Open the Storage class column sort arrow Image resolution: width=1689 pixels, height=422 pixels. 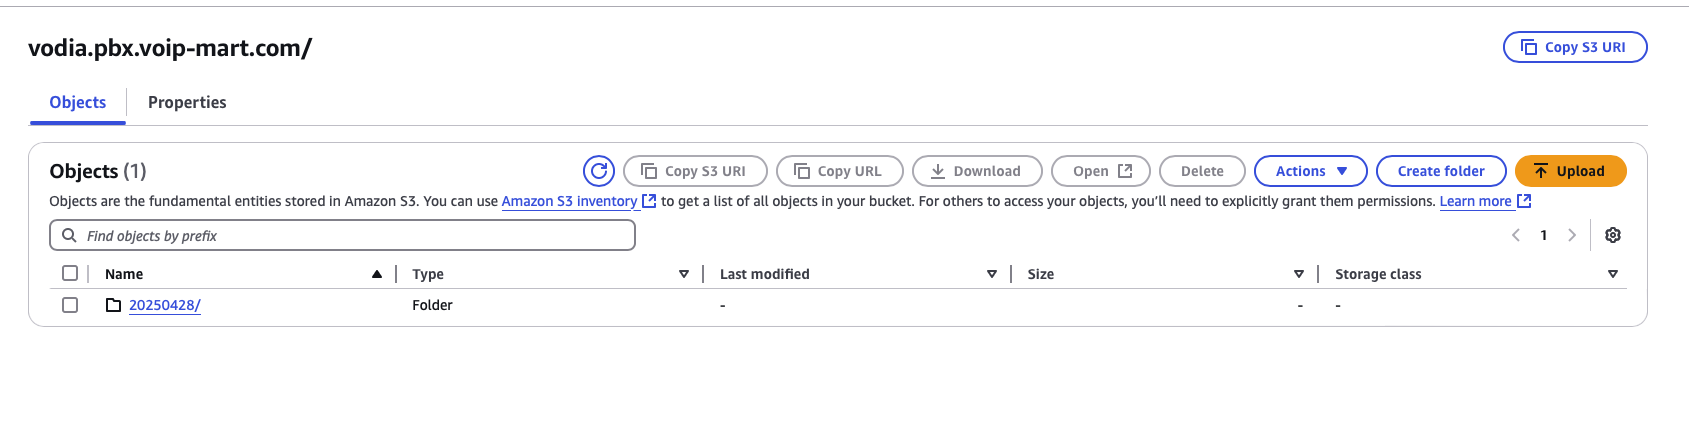(1613, 274)
